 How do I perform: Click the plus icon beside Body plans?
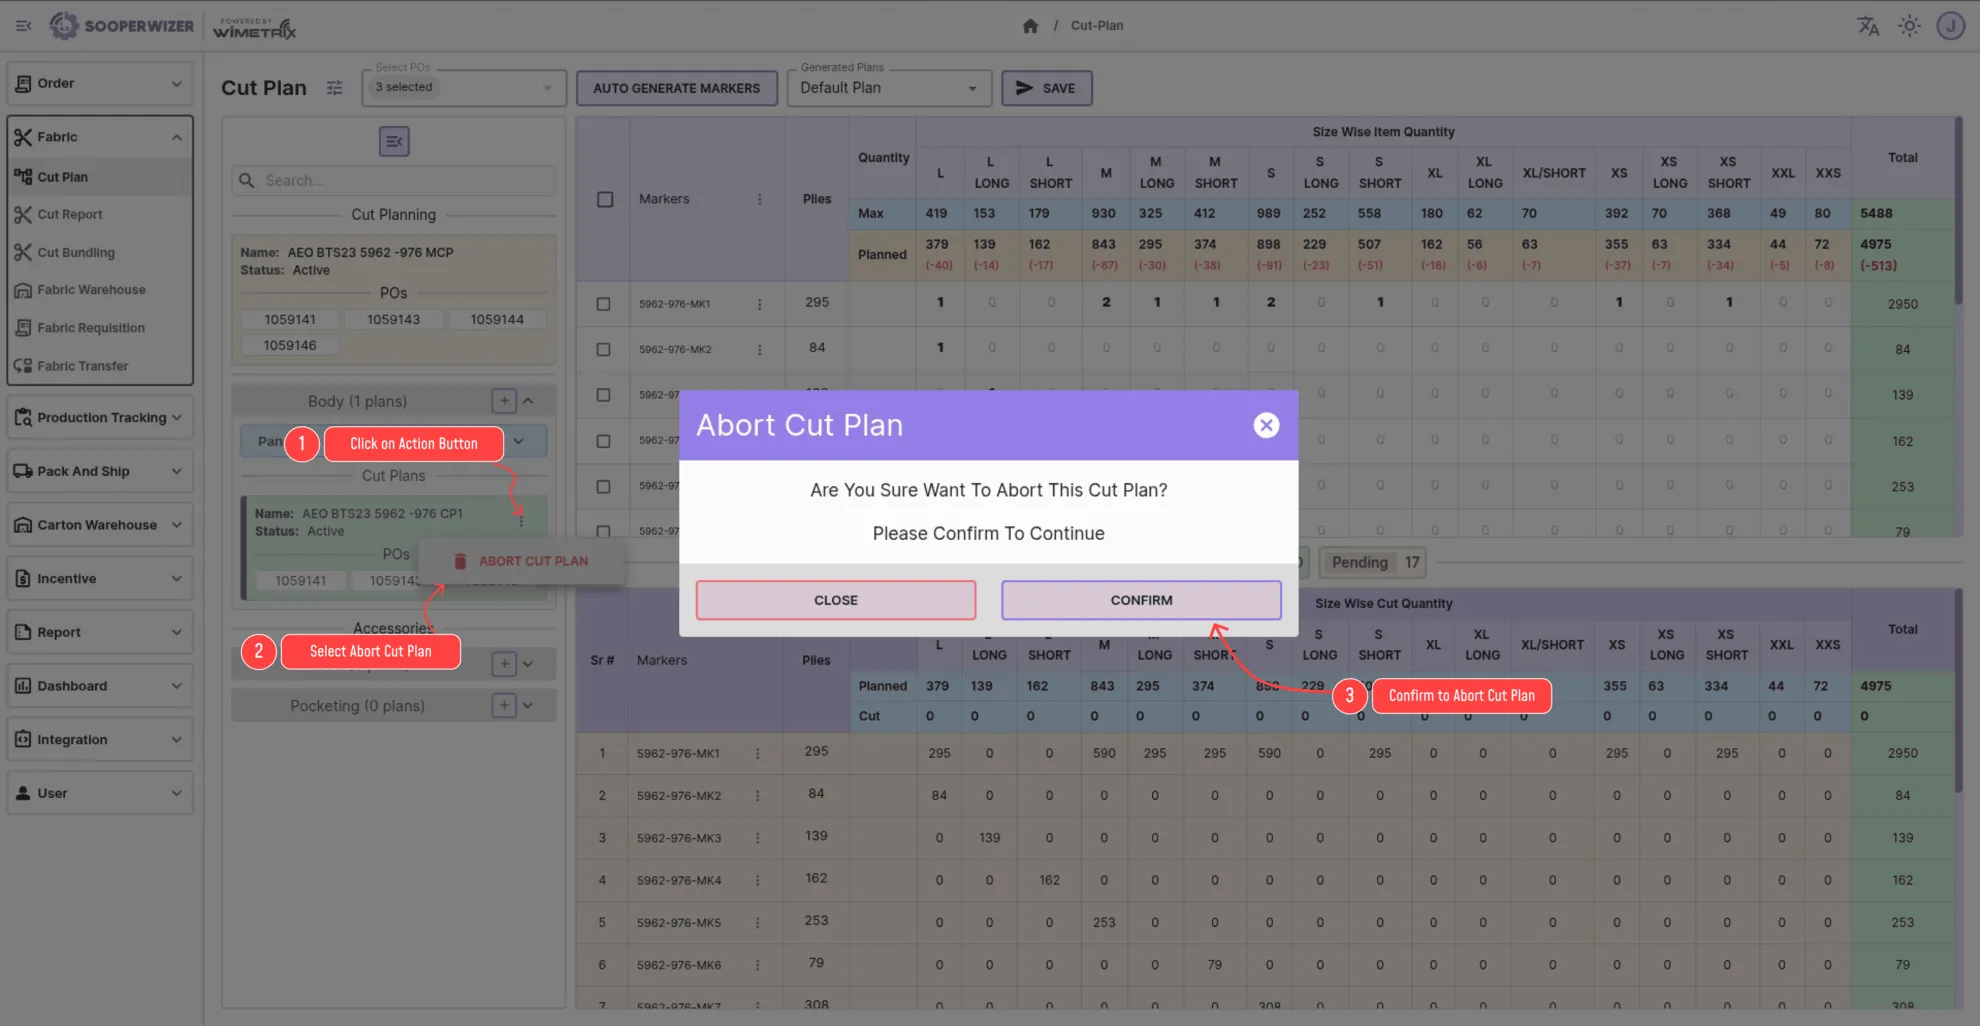tap(504, 401)
